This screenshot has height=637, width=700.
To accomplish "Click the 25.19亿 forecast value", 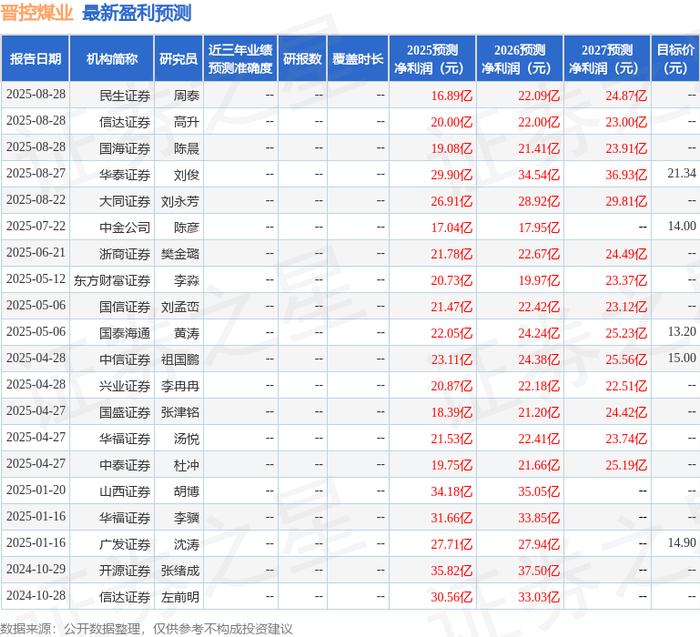I will coord(626,465).
